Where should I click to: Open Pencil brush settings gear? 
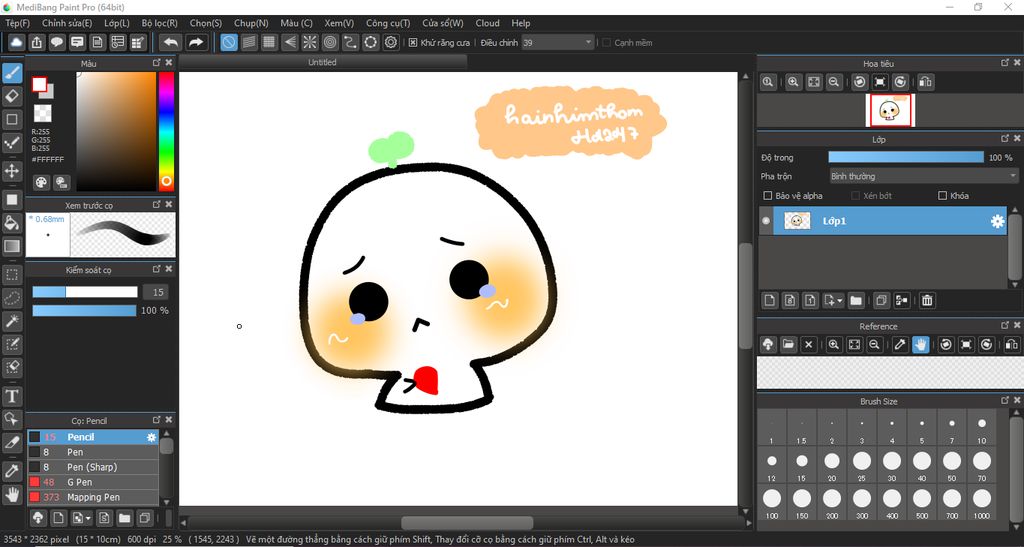click(152, 437)
